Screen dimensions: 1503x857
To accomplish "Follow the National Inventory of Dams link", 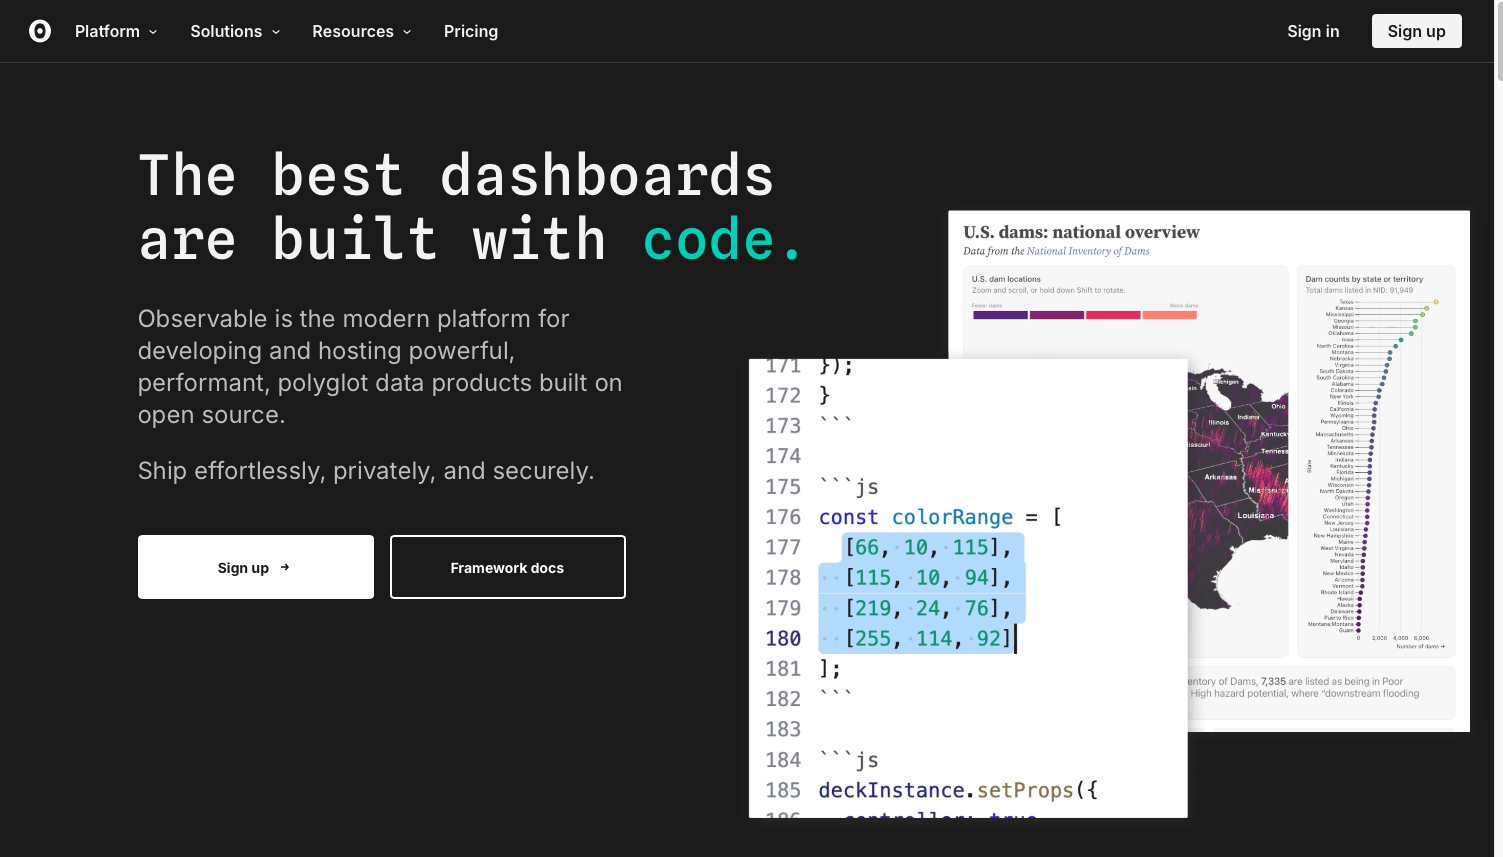I will [1087, 252].
